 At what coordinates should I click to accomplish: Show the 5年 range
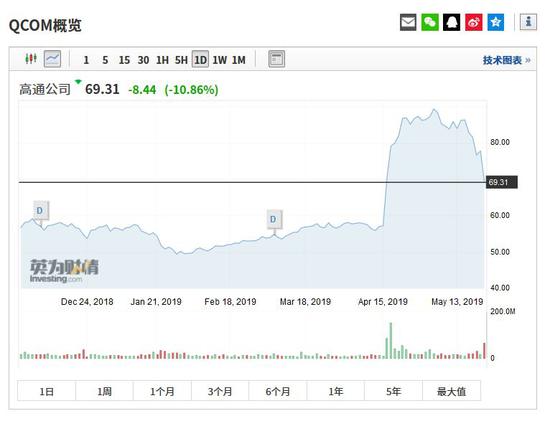coord(394,391)
